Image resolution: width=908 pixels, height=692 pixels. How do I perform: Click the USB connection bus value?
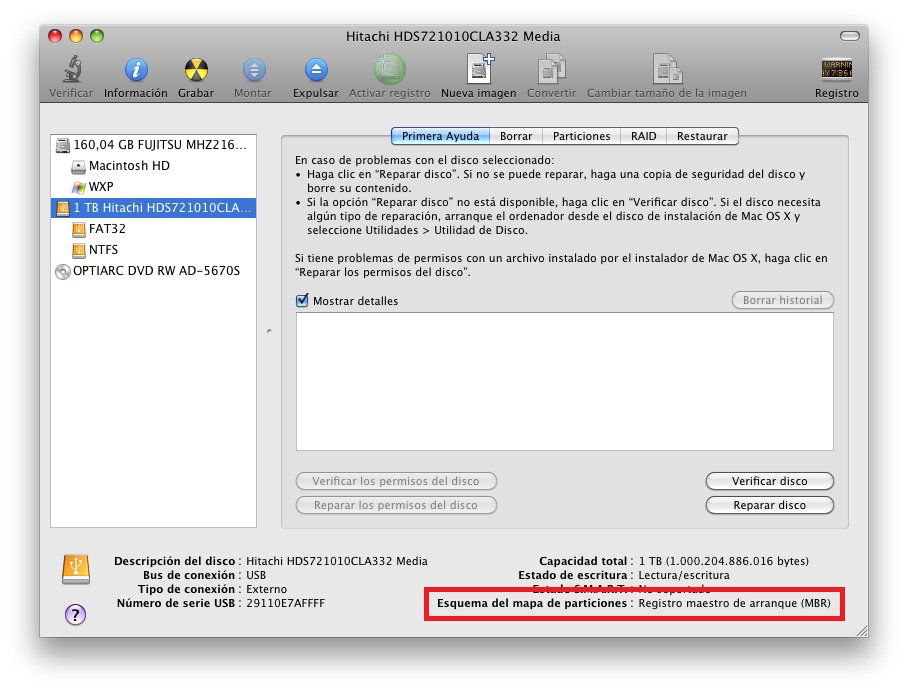coord(256,575)
